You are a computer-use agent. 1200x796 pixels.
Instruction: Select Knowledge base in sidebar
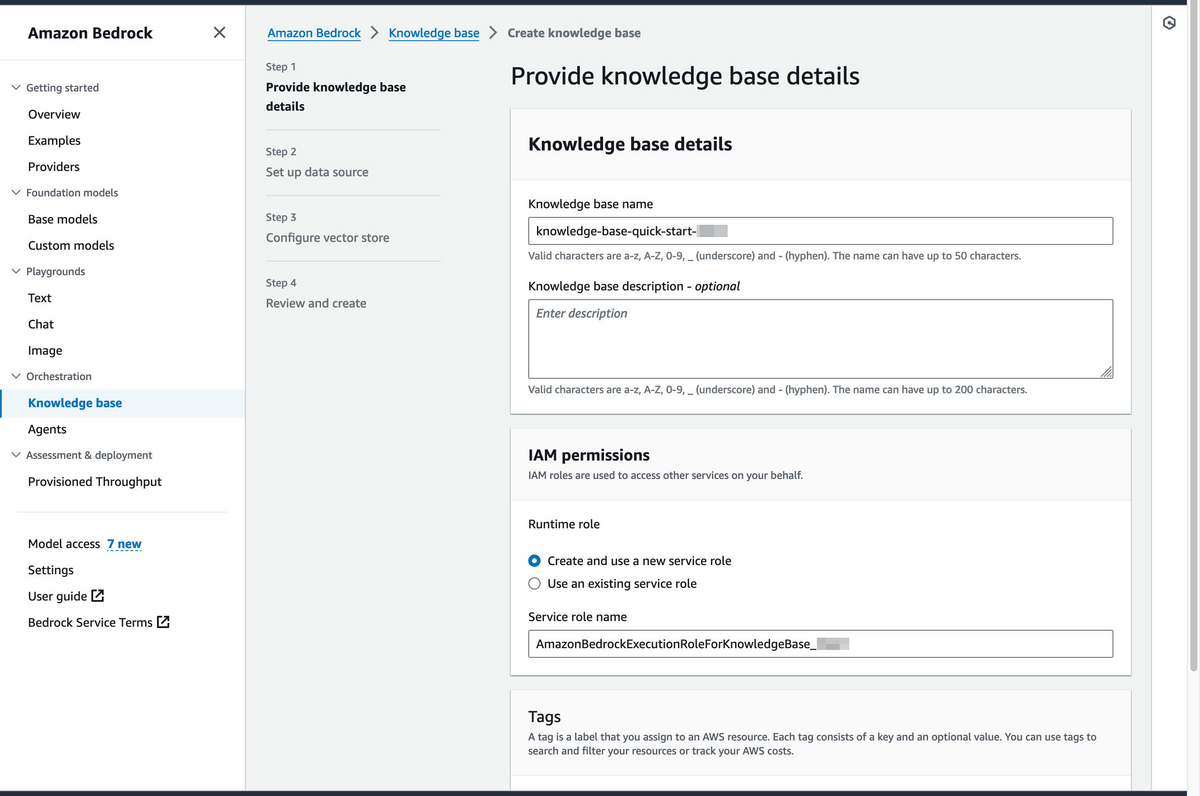pyautogui.click(x=75, y=403)
